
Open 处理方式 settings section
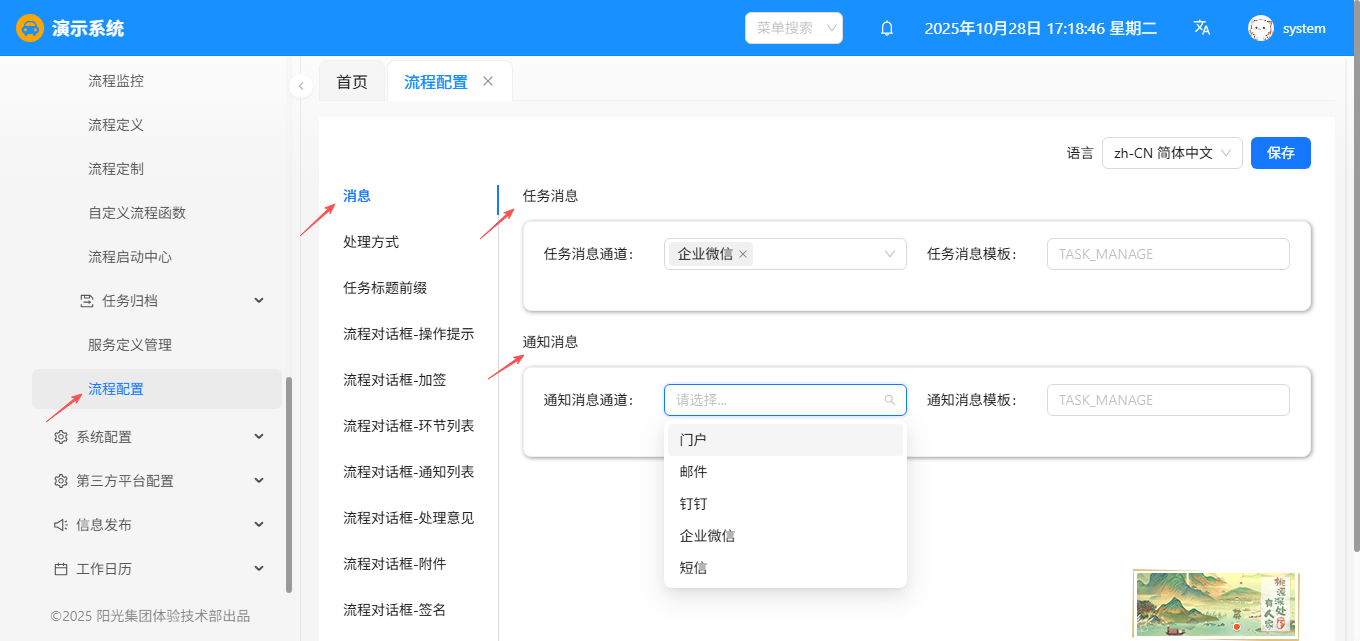(371, 242)
